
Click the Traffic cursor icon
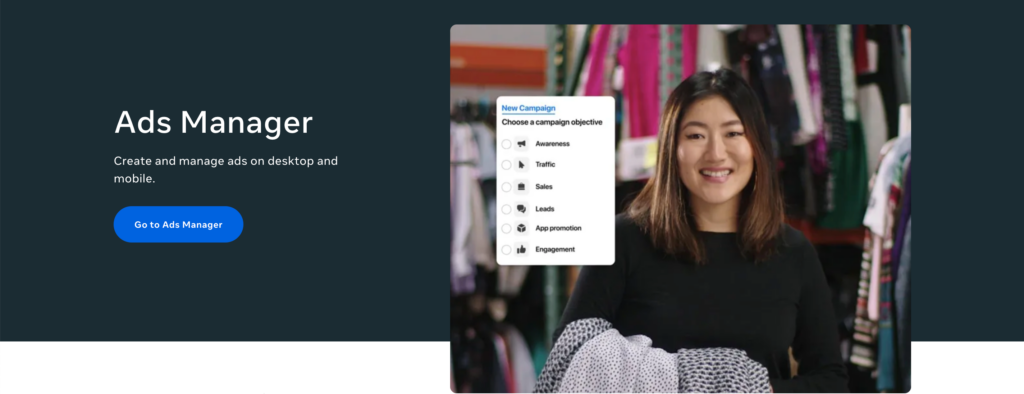click(x=521, y=165)
